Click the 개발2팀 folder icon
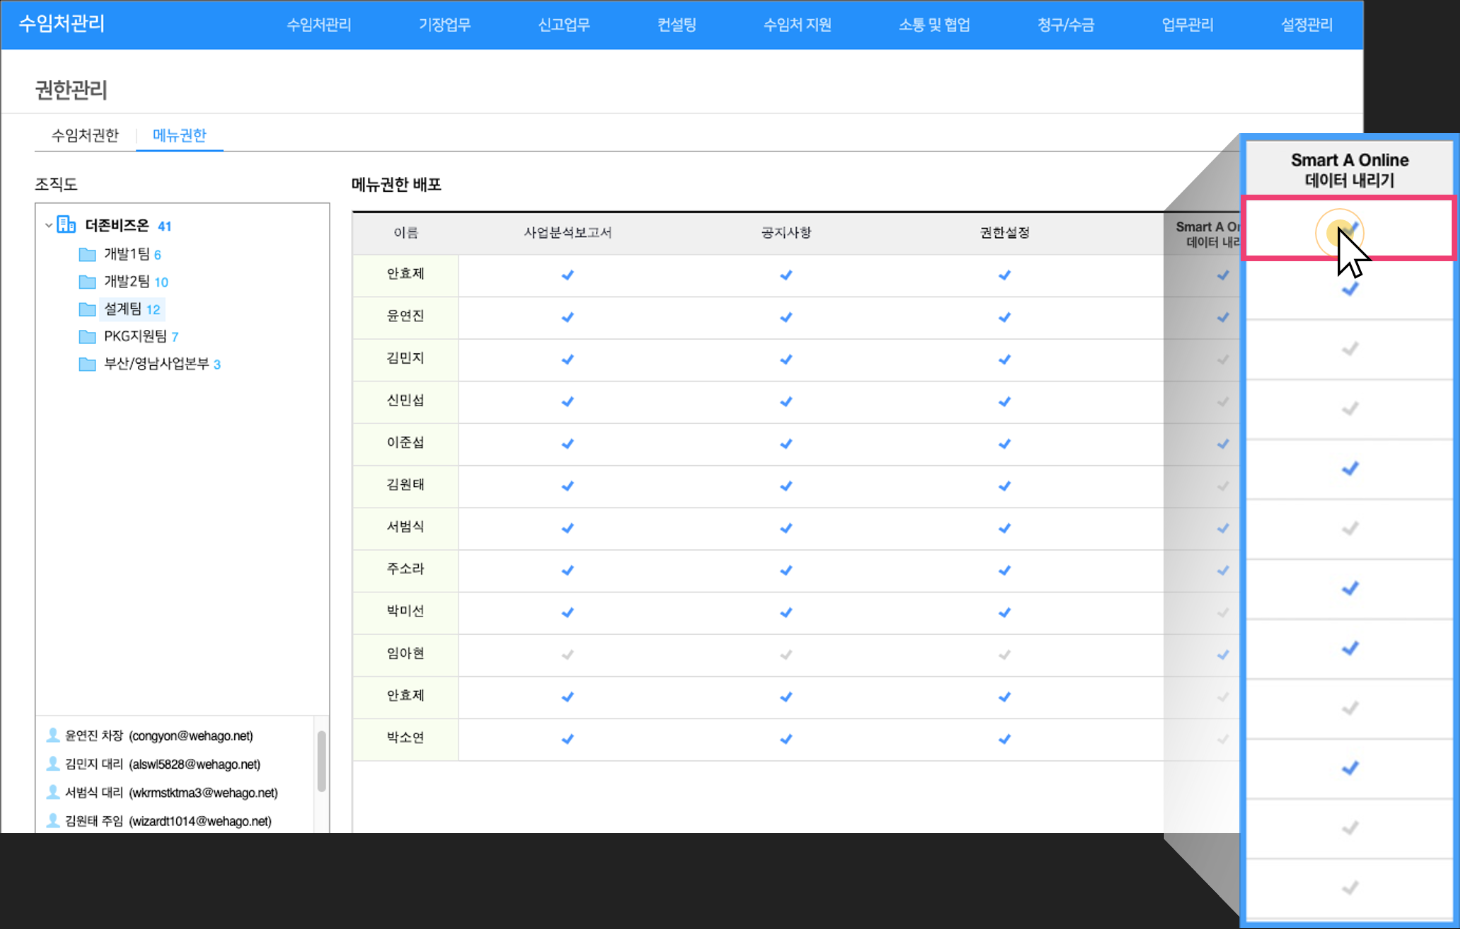The width and height of the screenshot is (1460, 929). (87, 282)
